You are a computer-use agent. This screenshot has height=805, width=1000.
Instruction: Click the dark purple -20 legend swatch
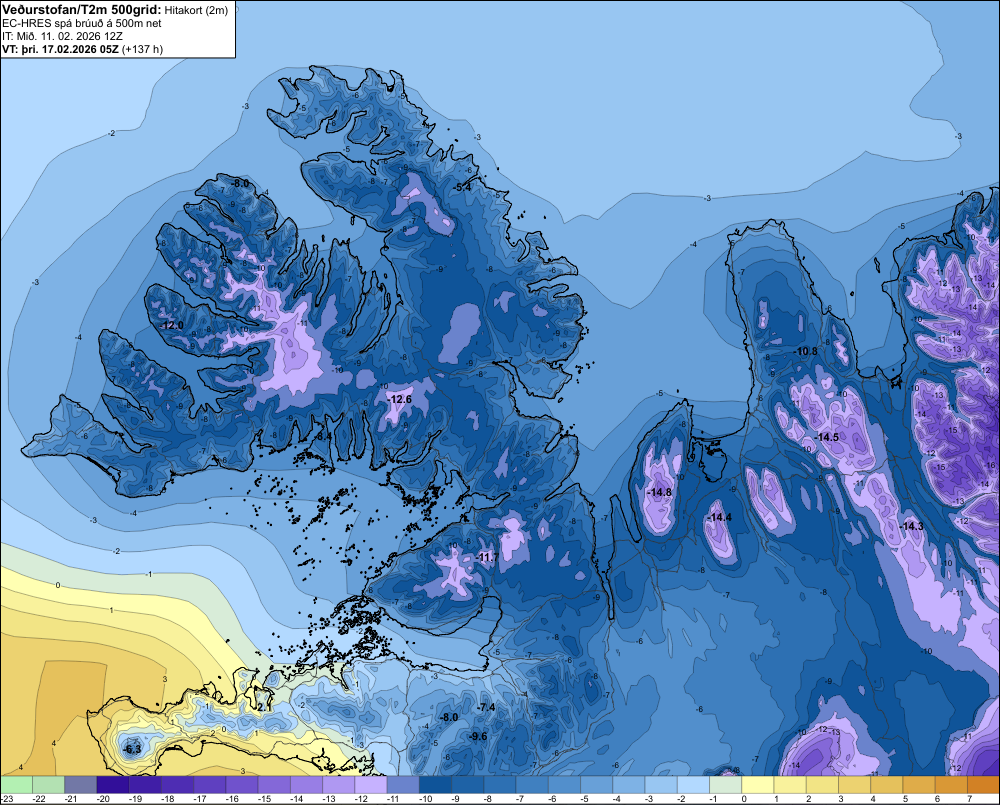112,785
